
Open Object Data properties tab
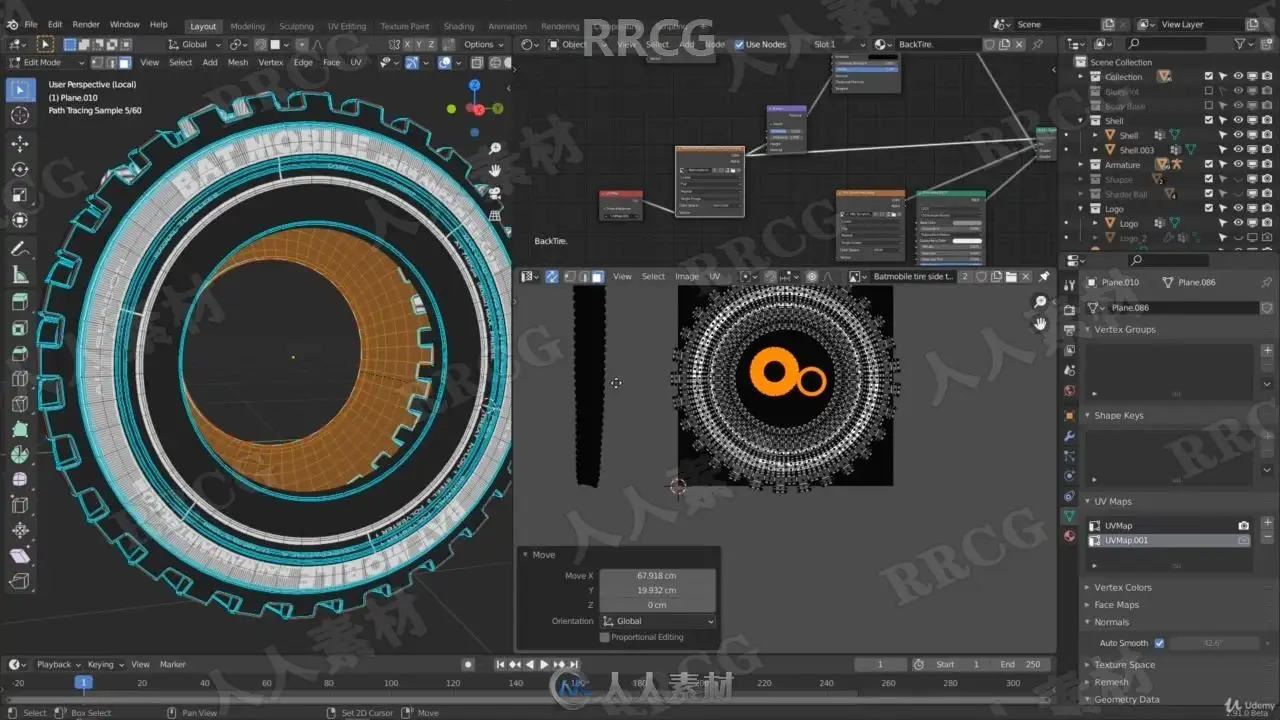pyautogui.click(x=1069, y=516)
